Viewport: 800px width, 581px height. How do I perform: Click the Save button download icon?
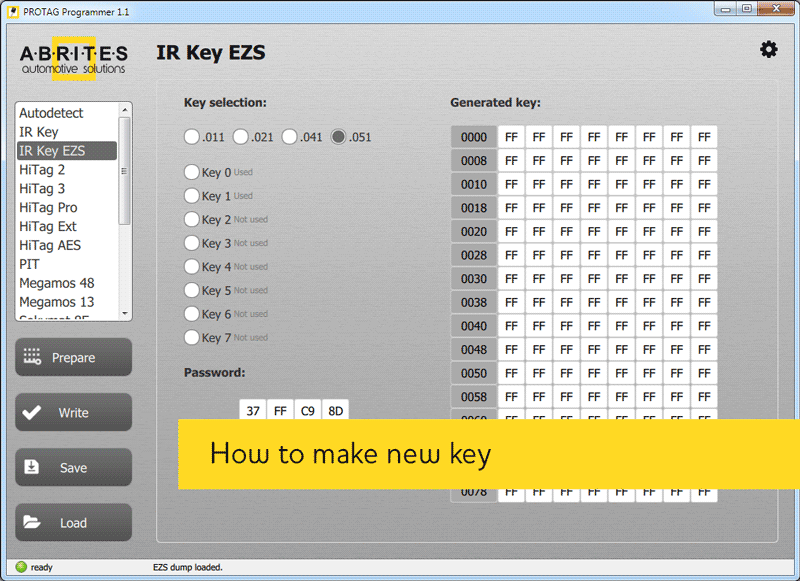click(32, 467)
